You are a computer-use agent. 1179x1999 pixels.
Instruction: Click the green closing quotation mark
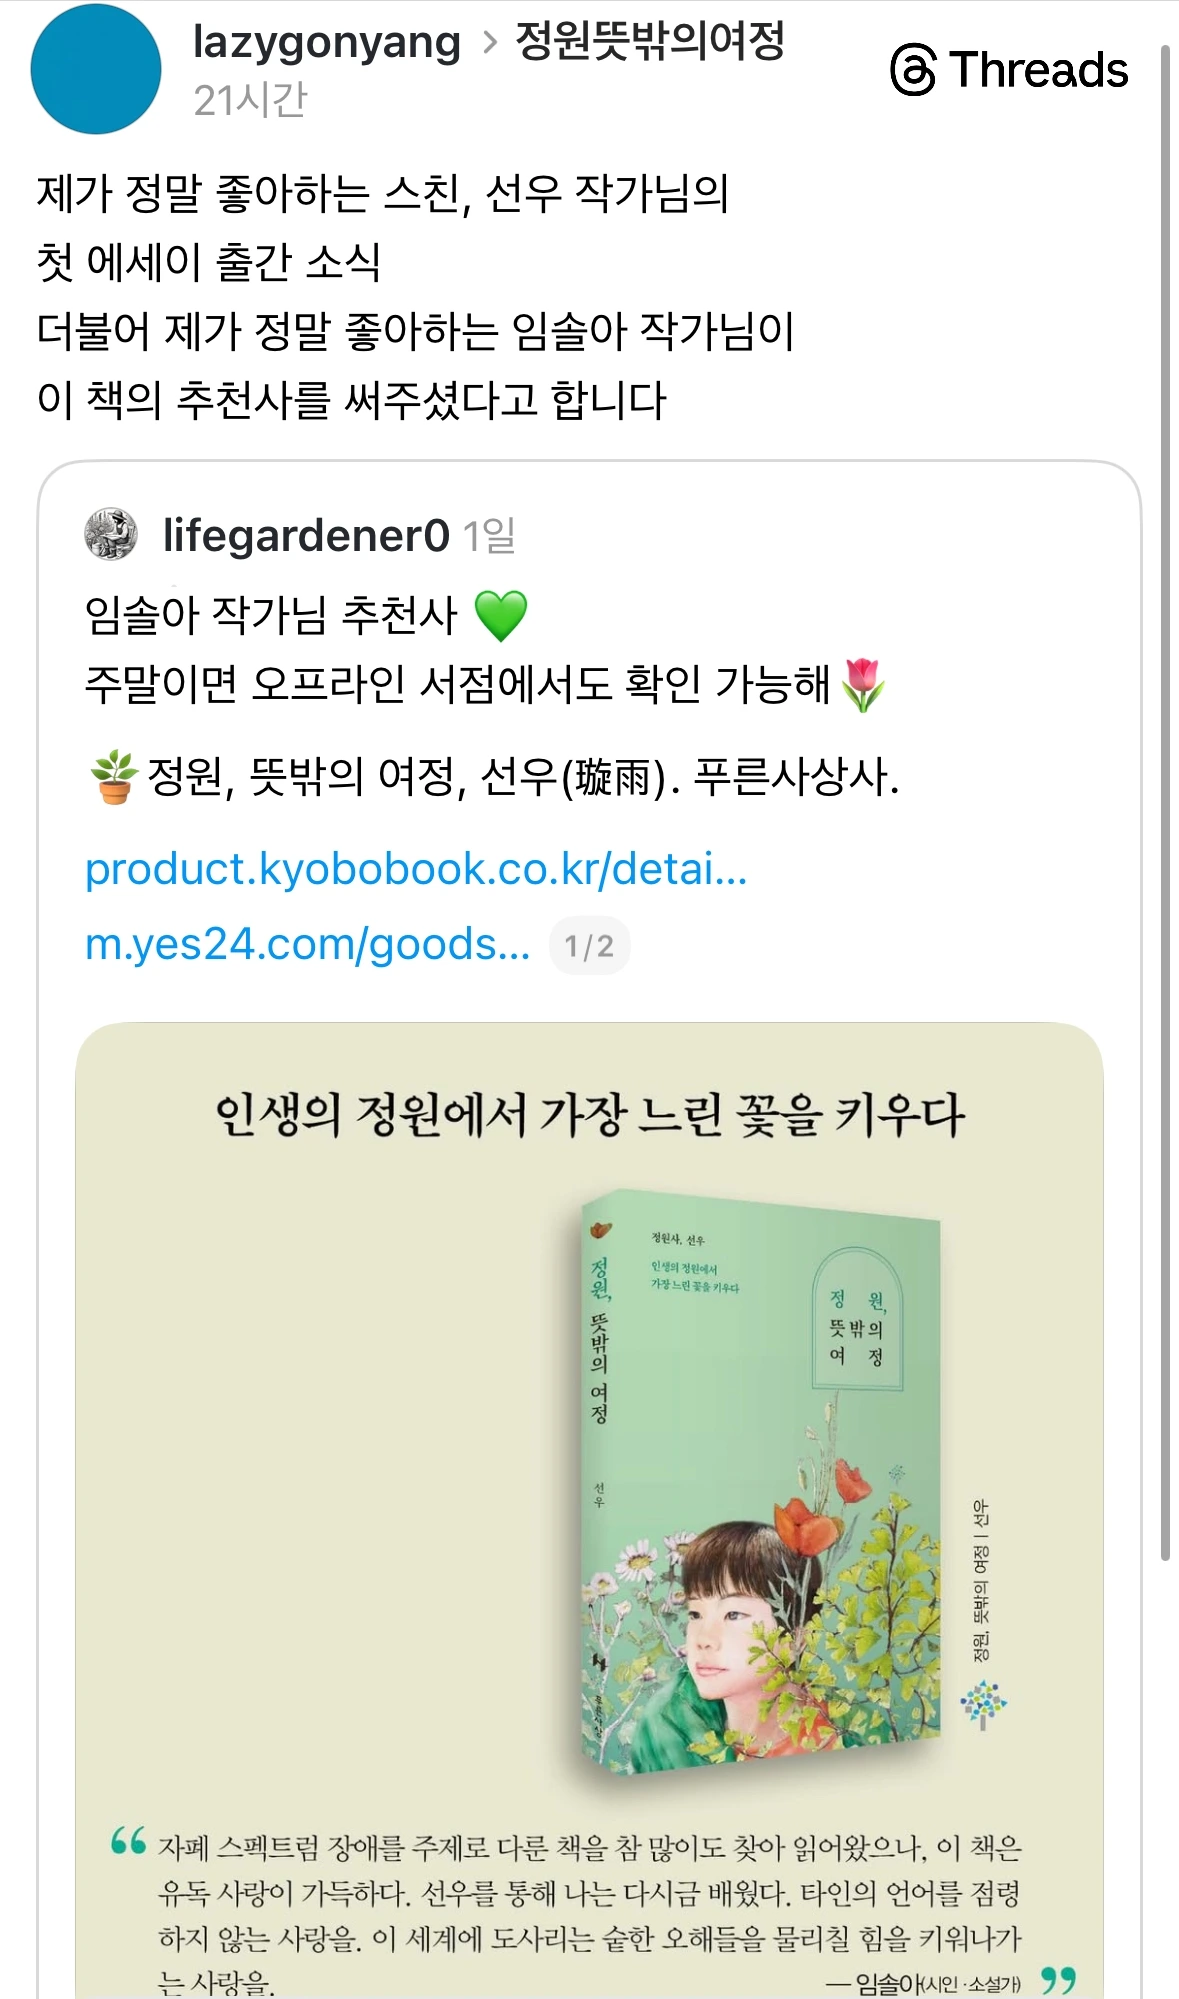1058,1979
